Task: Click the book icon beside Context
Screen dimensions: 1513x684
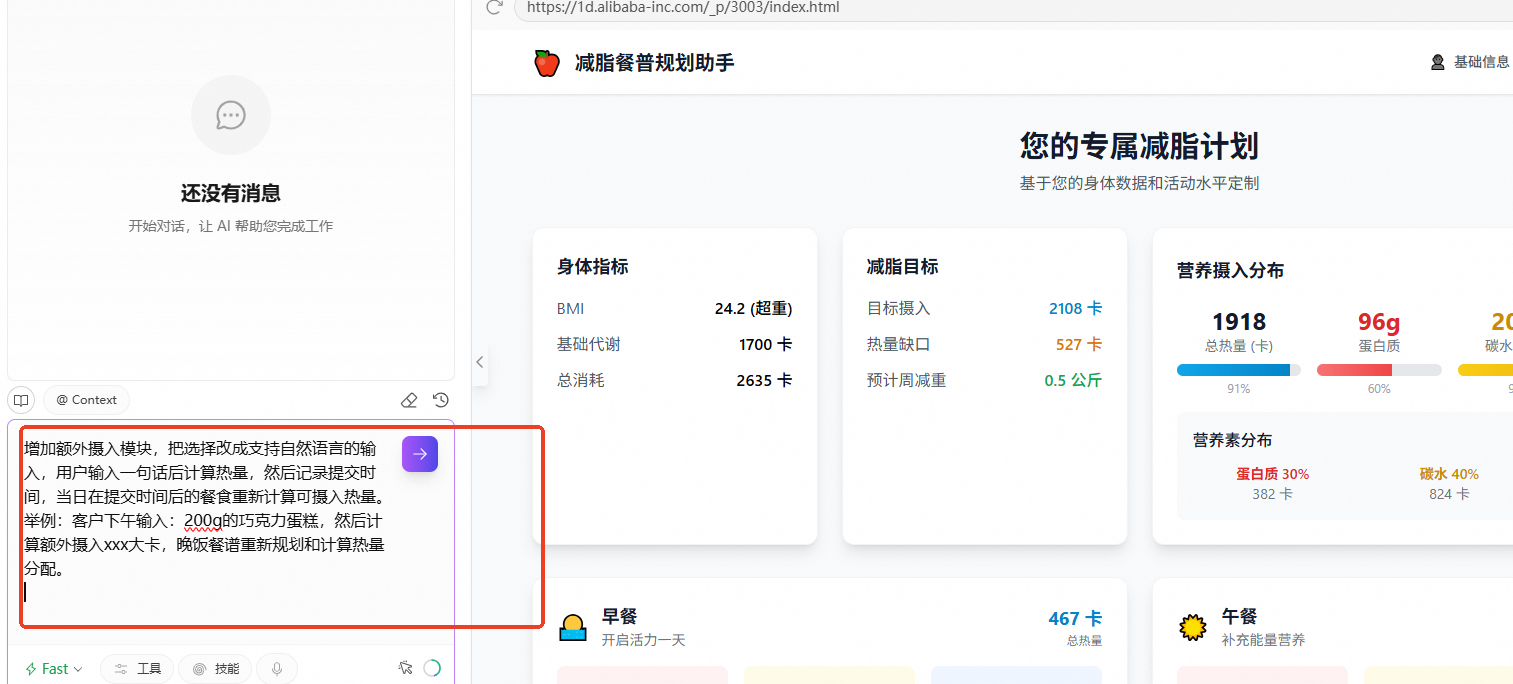Action: pos(21,400)
